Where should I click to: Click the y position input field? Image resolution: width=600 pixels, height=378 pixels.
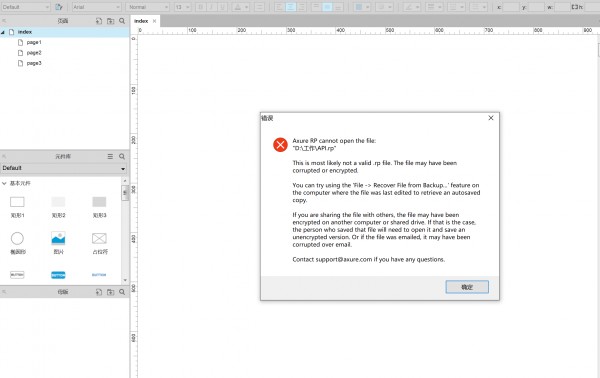pos(536,7)
